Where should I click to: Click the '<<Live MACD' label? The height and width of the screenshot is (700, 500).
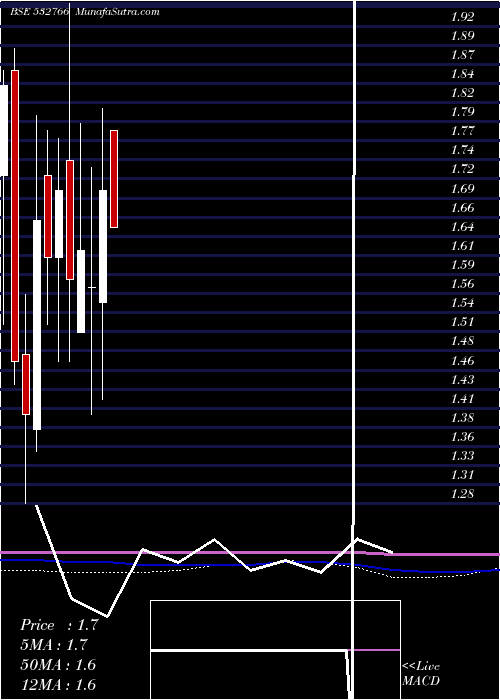point(421,673)
